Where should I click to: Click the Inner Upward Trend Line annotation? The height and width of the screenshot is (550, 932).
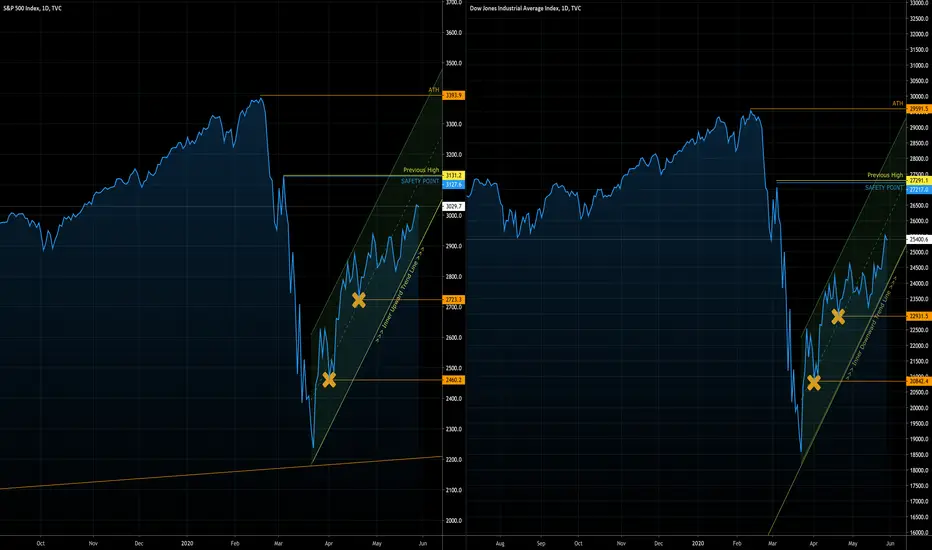tap(400, 295)
